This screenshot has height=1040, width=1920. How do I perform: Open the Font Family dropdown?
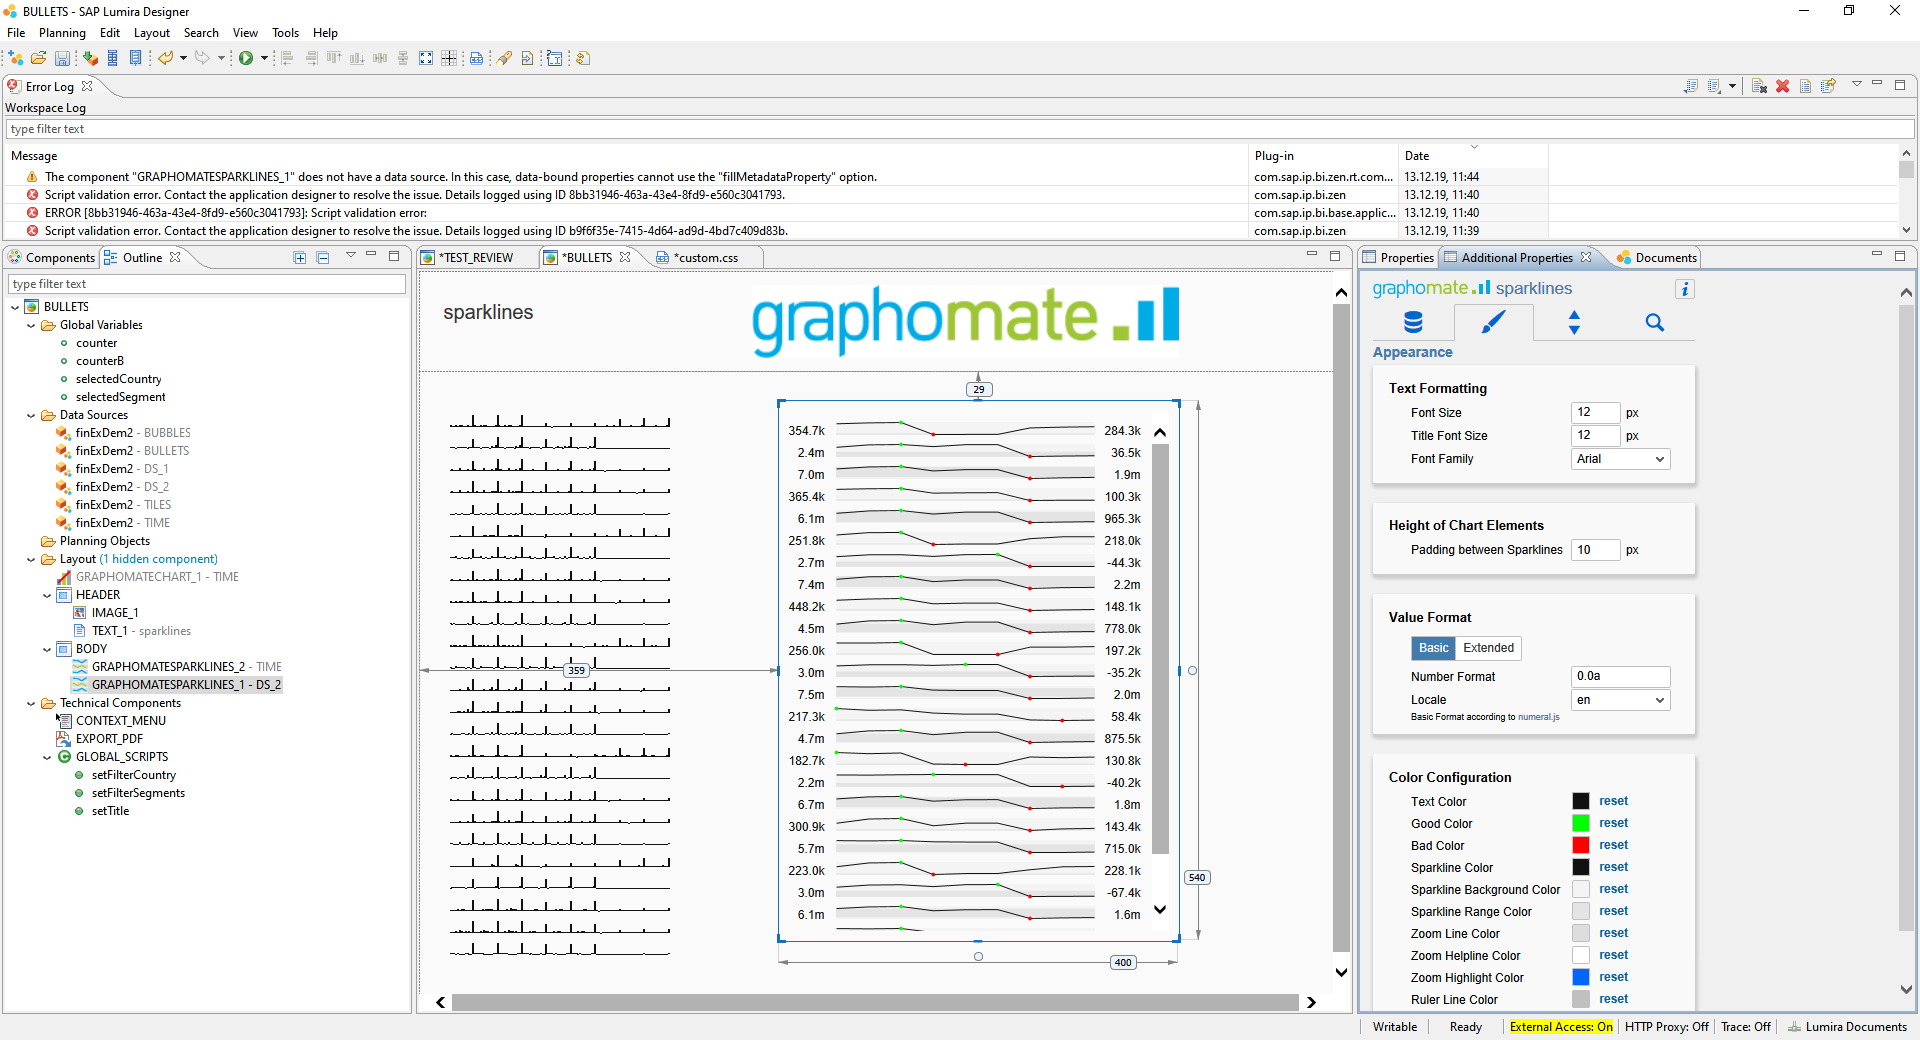coord(1621,459)
